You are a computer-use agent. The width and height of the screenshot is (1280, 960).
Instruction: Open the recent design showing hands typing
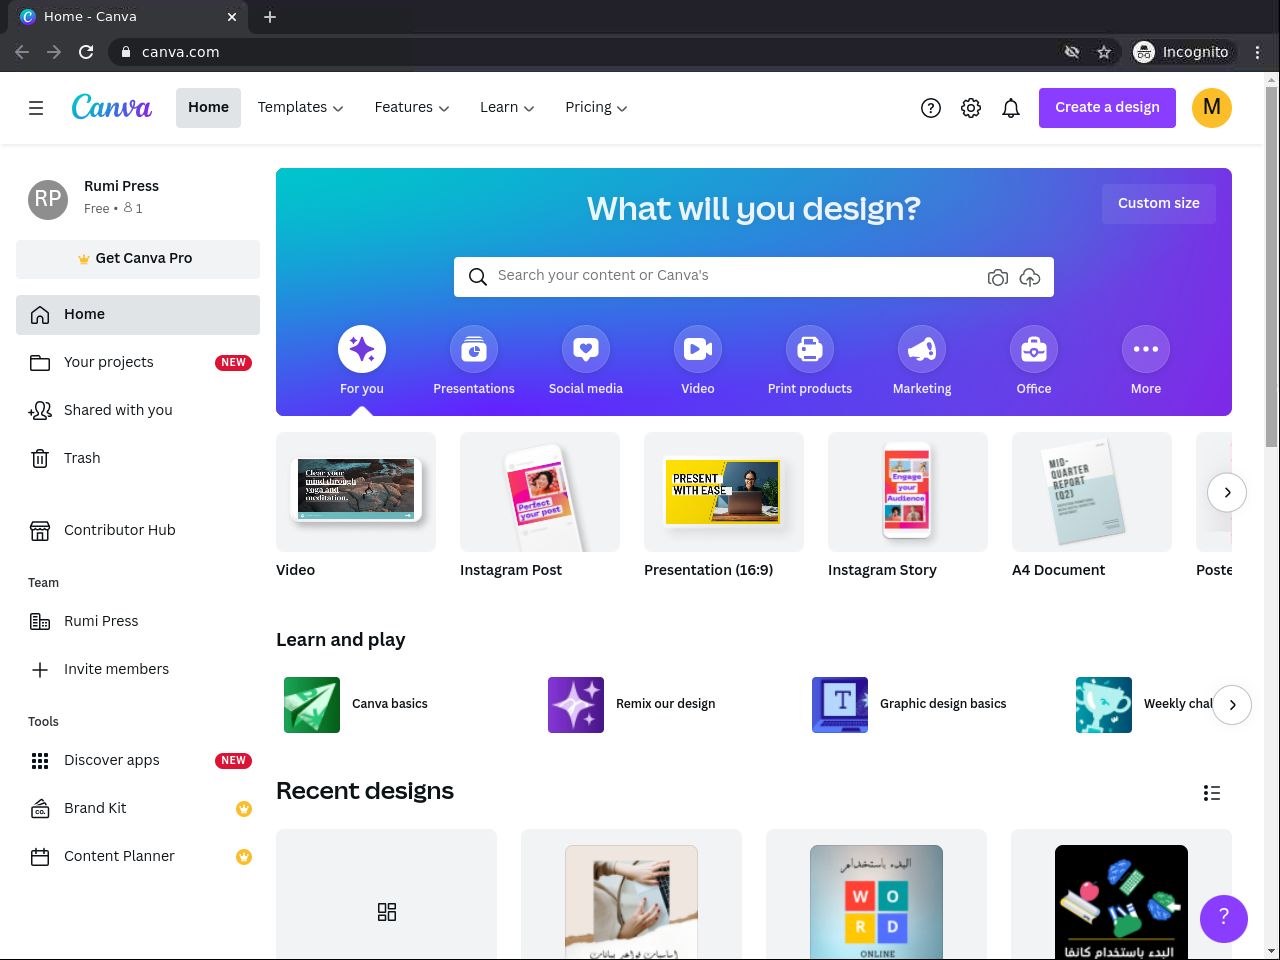coord(631,895)
